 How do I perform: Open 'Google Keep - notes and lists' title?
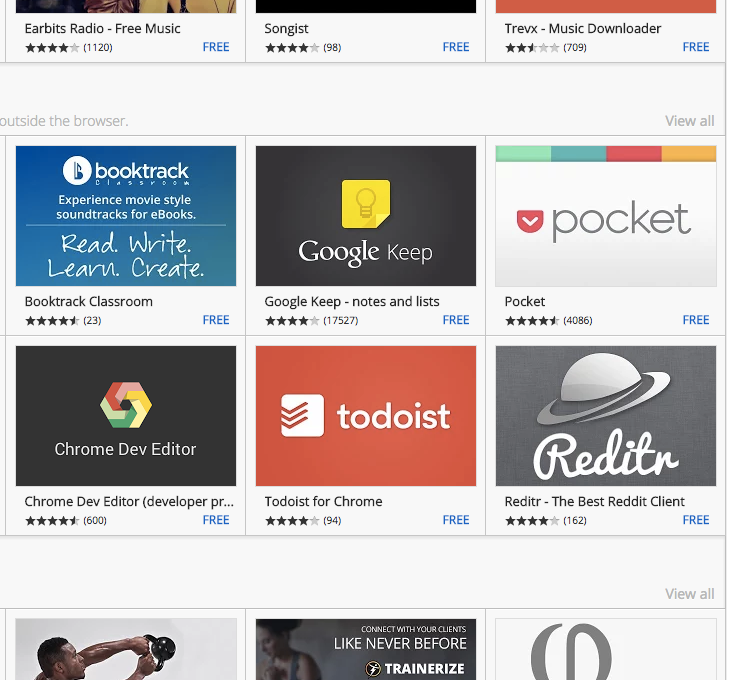[x=352, y=302]
